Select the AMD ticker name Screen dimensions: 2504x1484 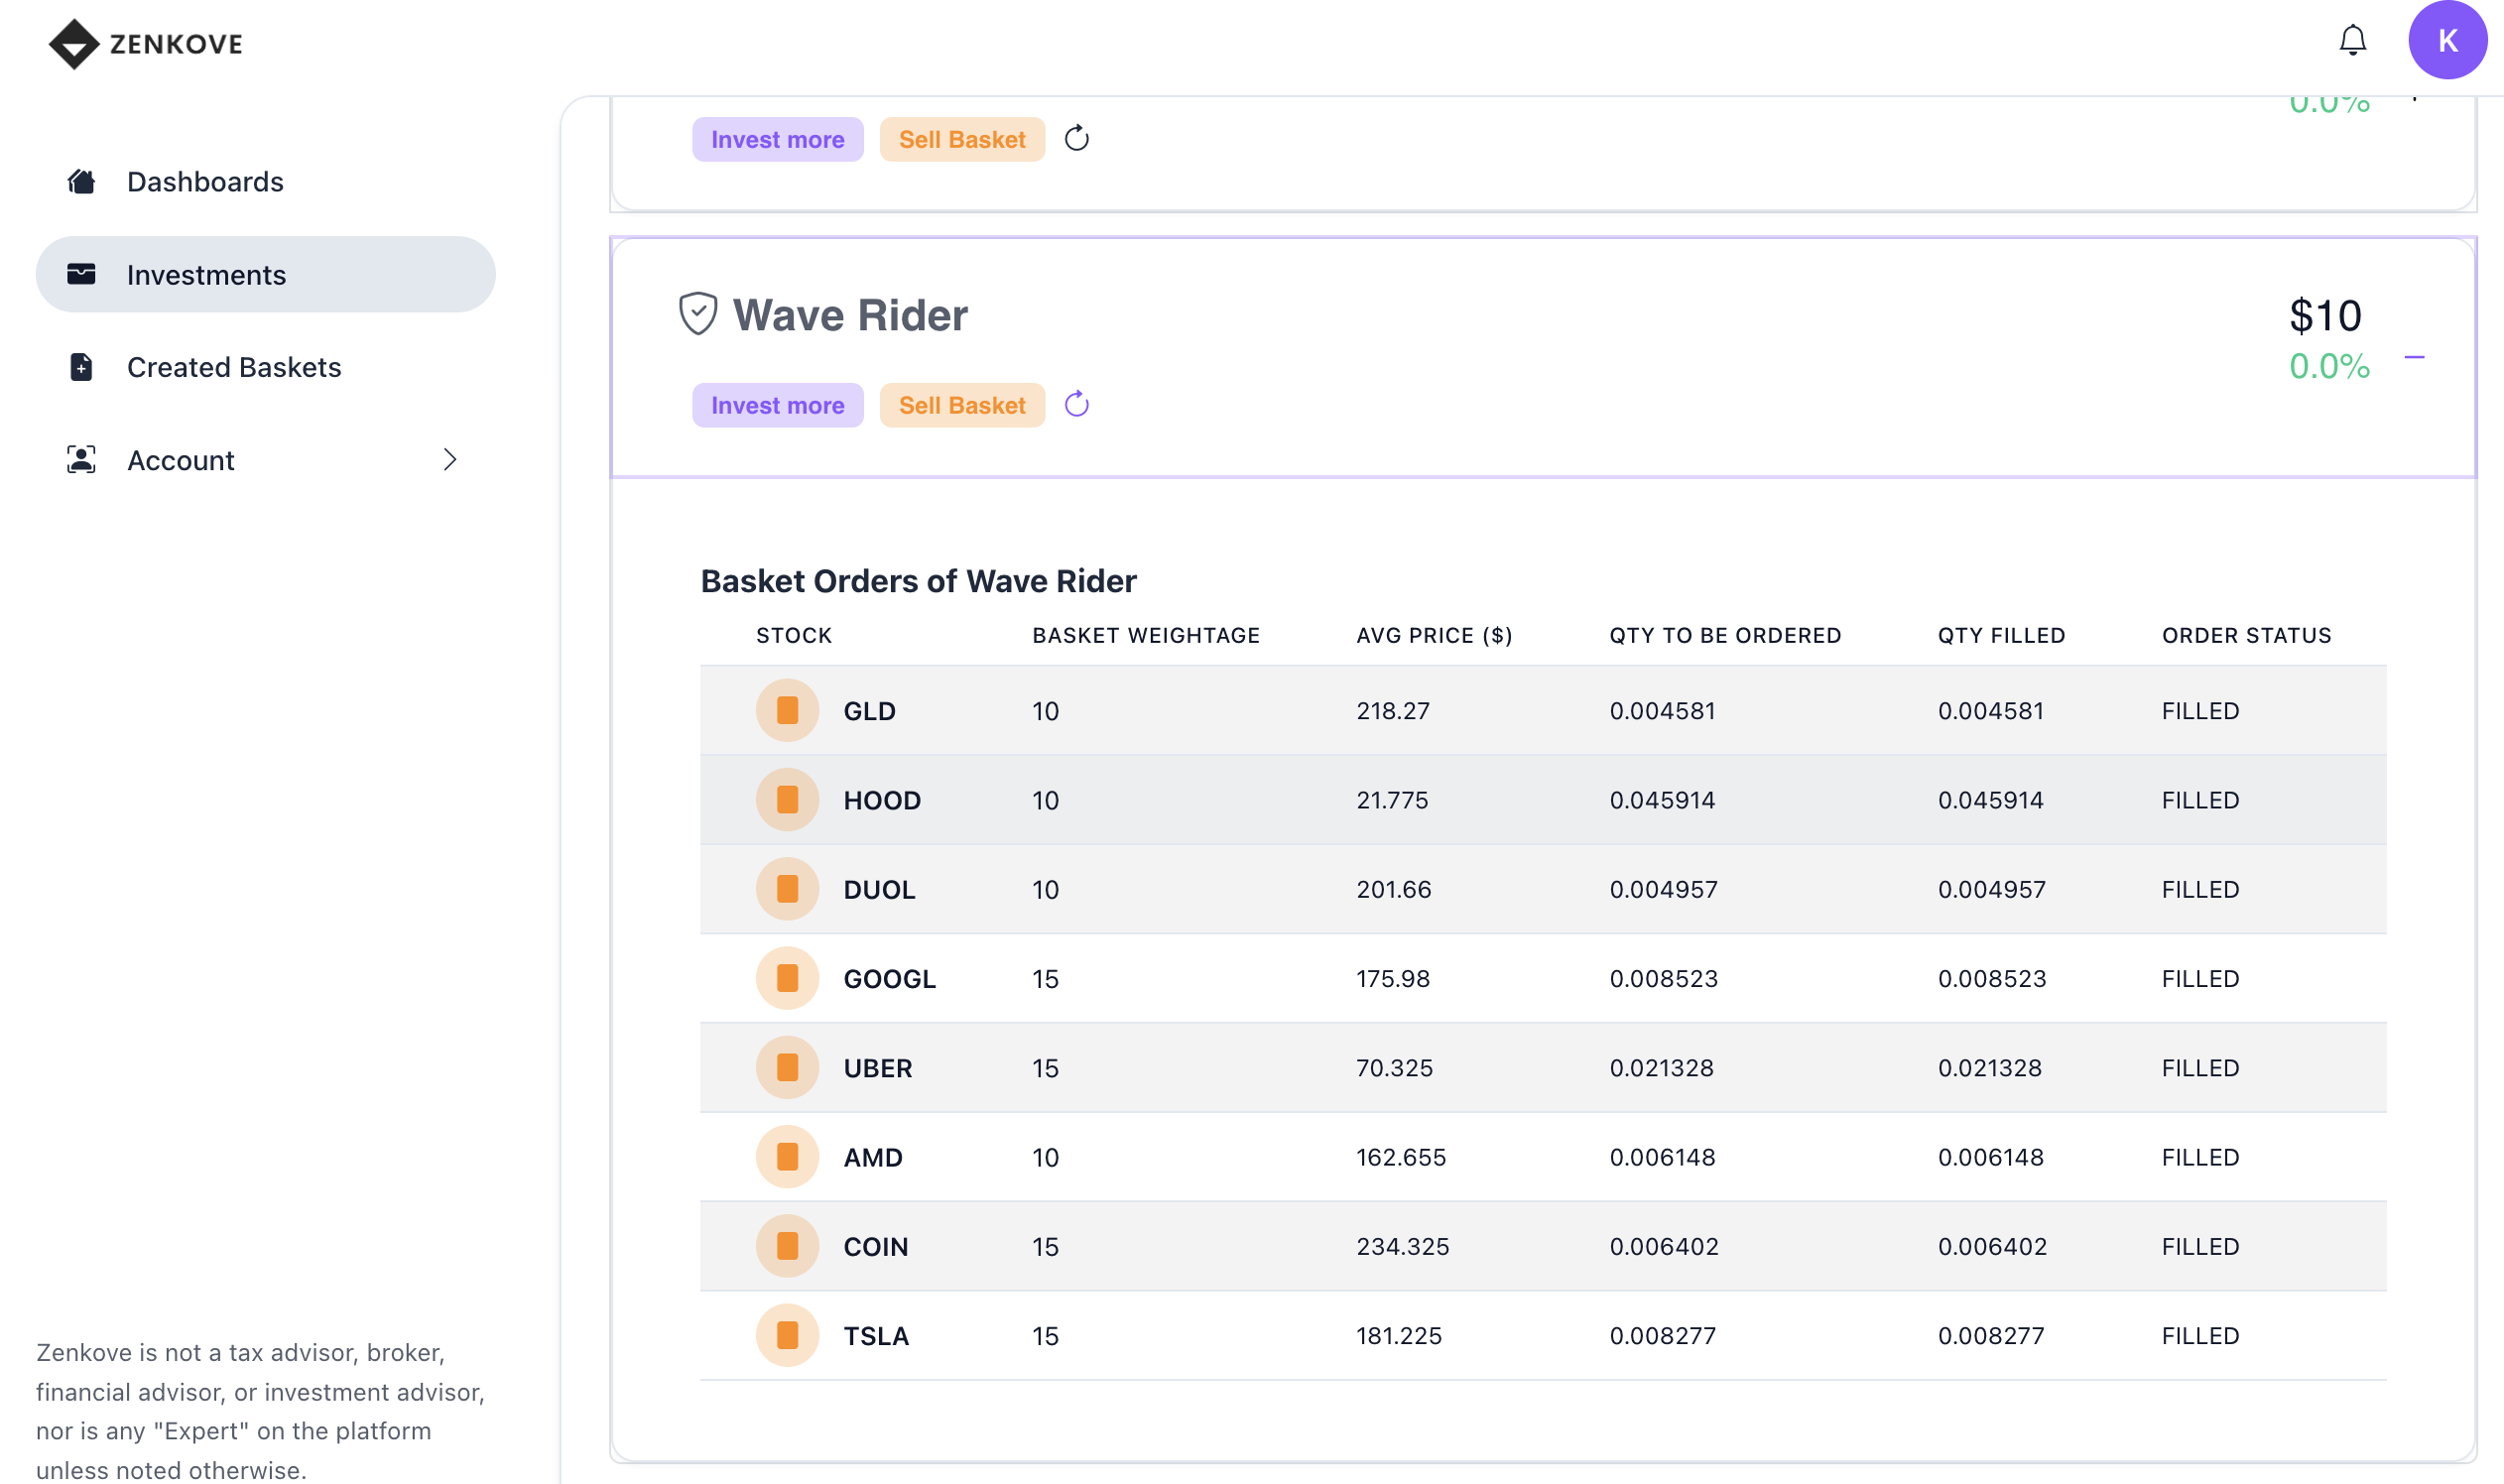pos(873,1157)
